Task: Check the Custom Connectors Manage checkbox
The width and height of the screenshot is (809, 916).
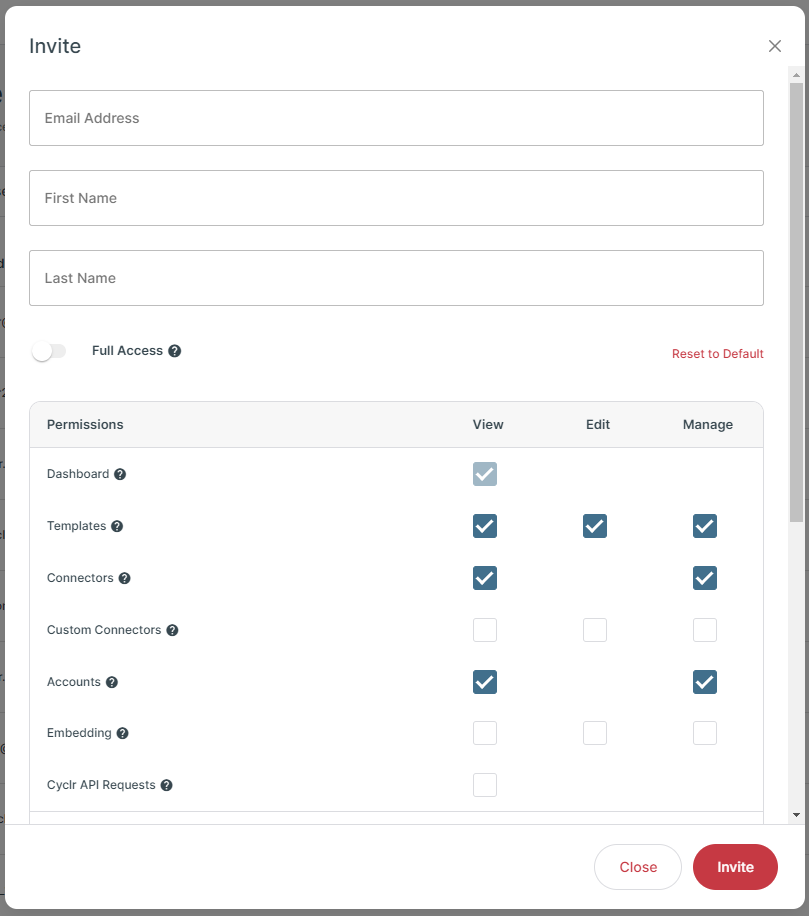Action: tap(704, 630)
